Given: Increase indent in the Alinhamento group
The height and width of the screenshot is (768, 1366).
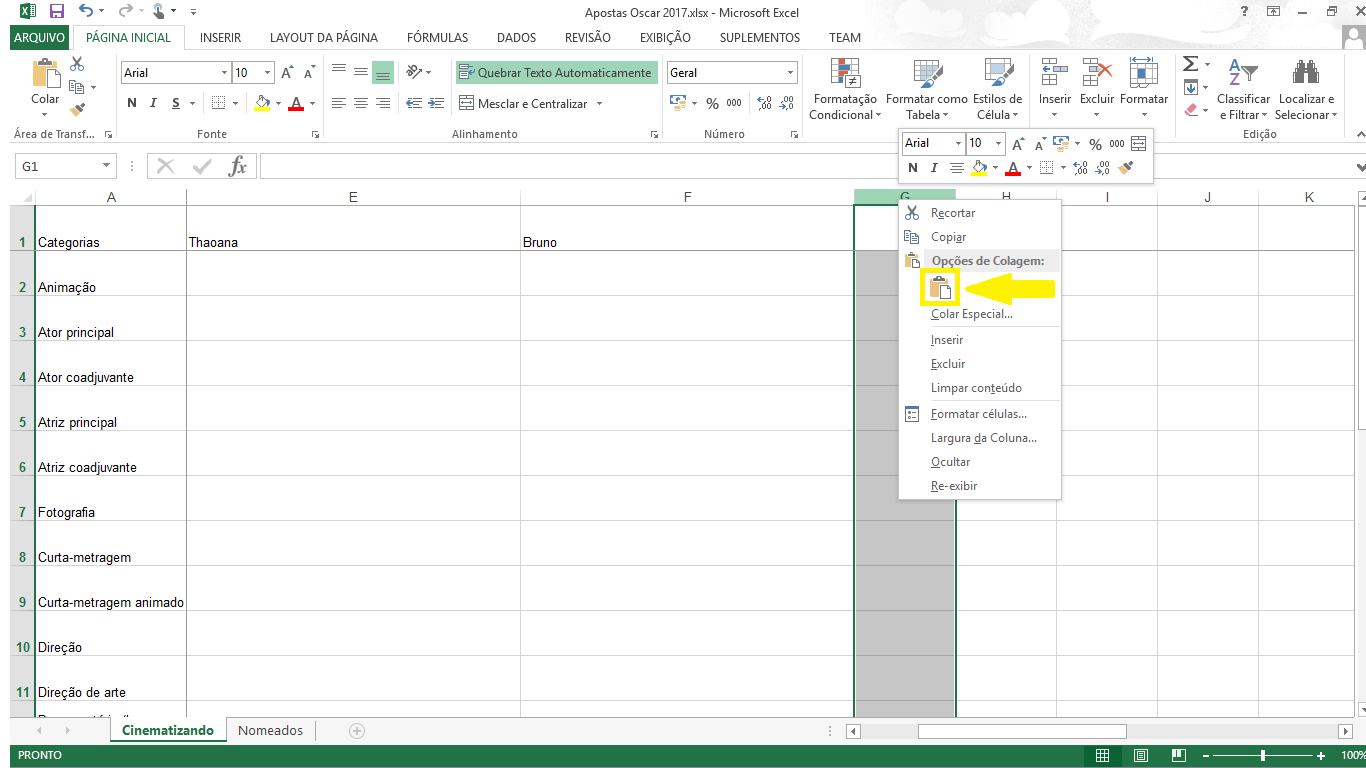Looking at the screenshot, I should pyautogui.click(x=436, y=103).
